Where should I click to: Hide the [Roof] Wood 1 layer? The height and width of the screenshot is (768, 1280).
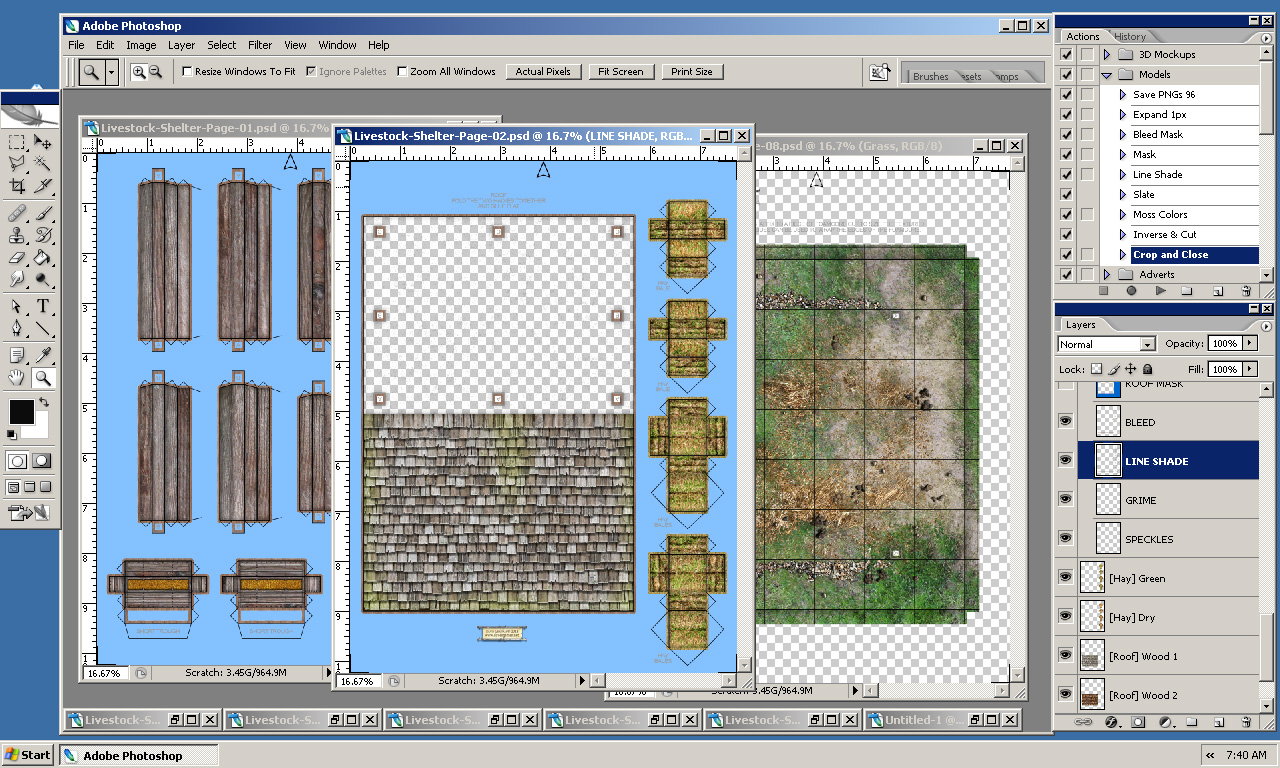[x=1066, y=656]
